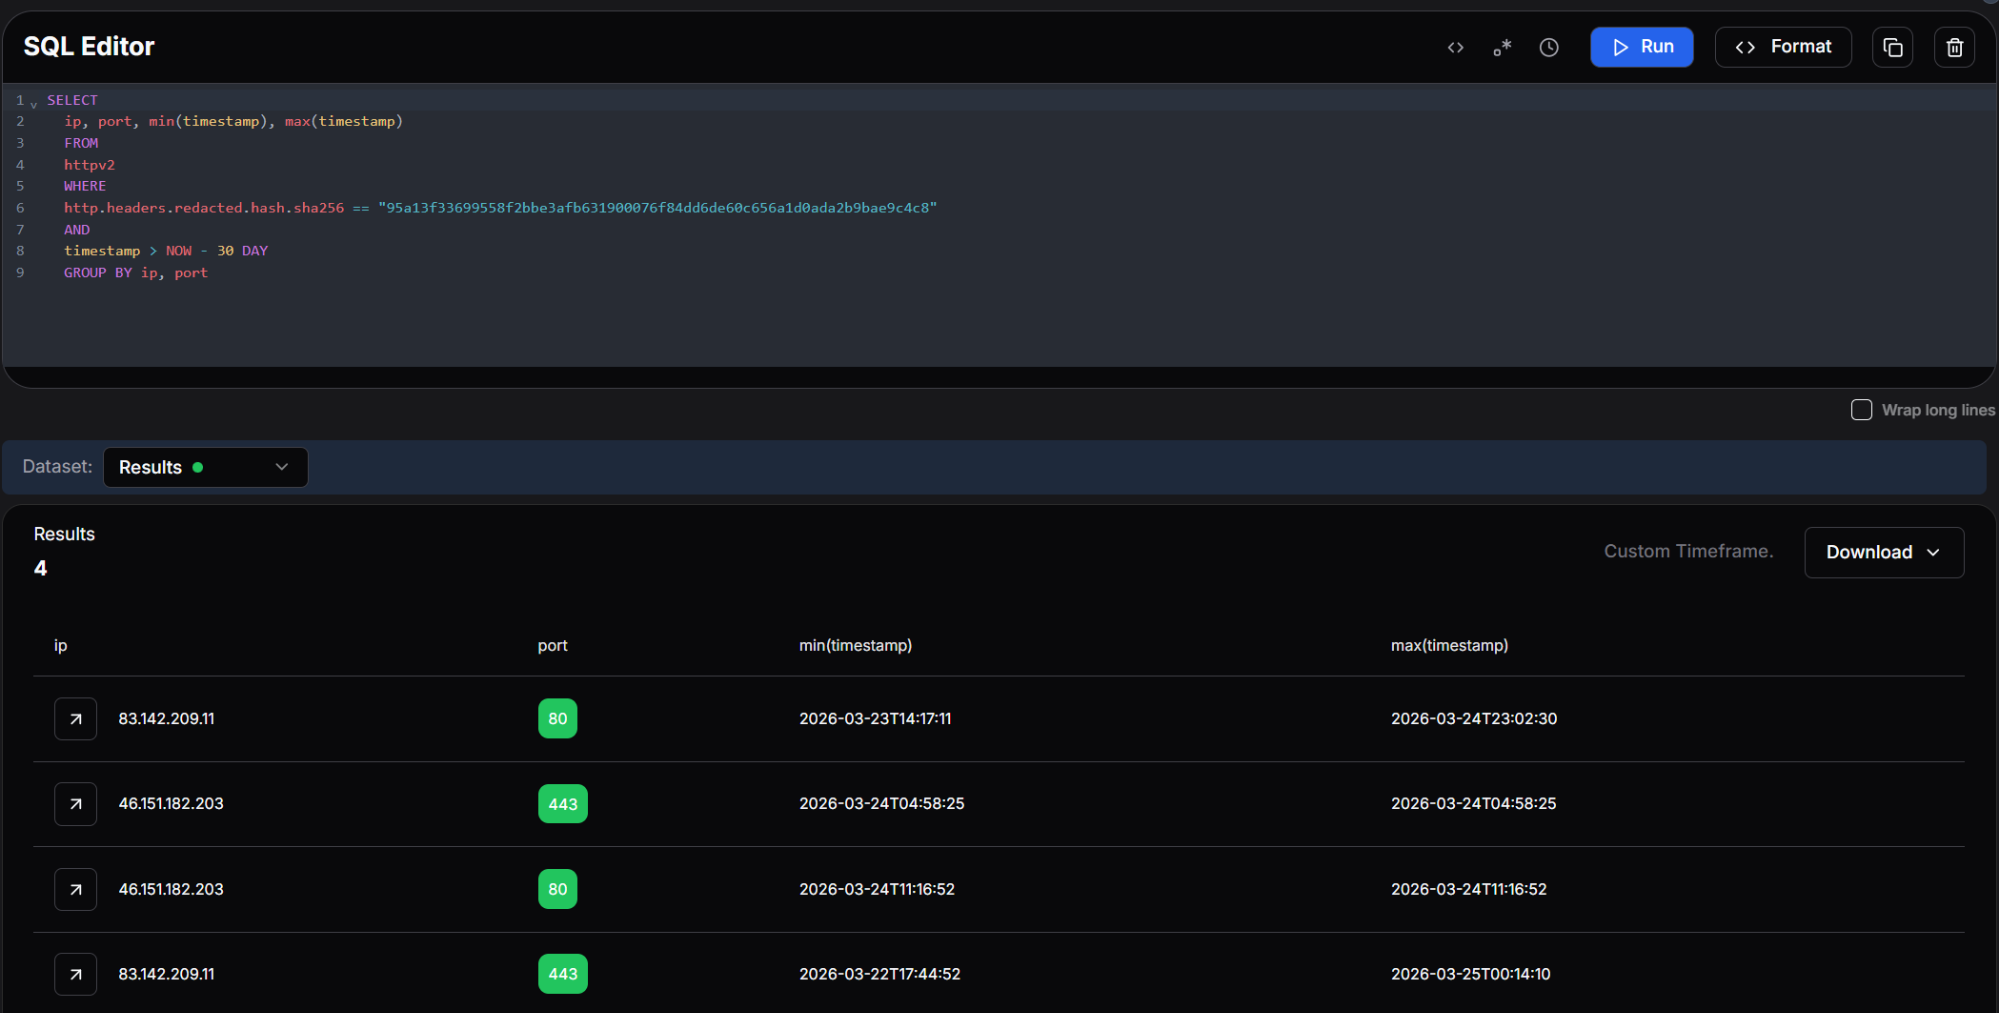Image resolution: width=1999 pixels, height=1013 pixels.
Task: Click the max(timestamp) column header
Action: (x=1448, y=645)
